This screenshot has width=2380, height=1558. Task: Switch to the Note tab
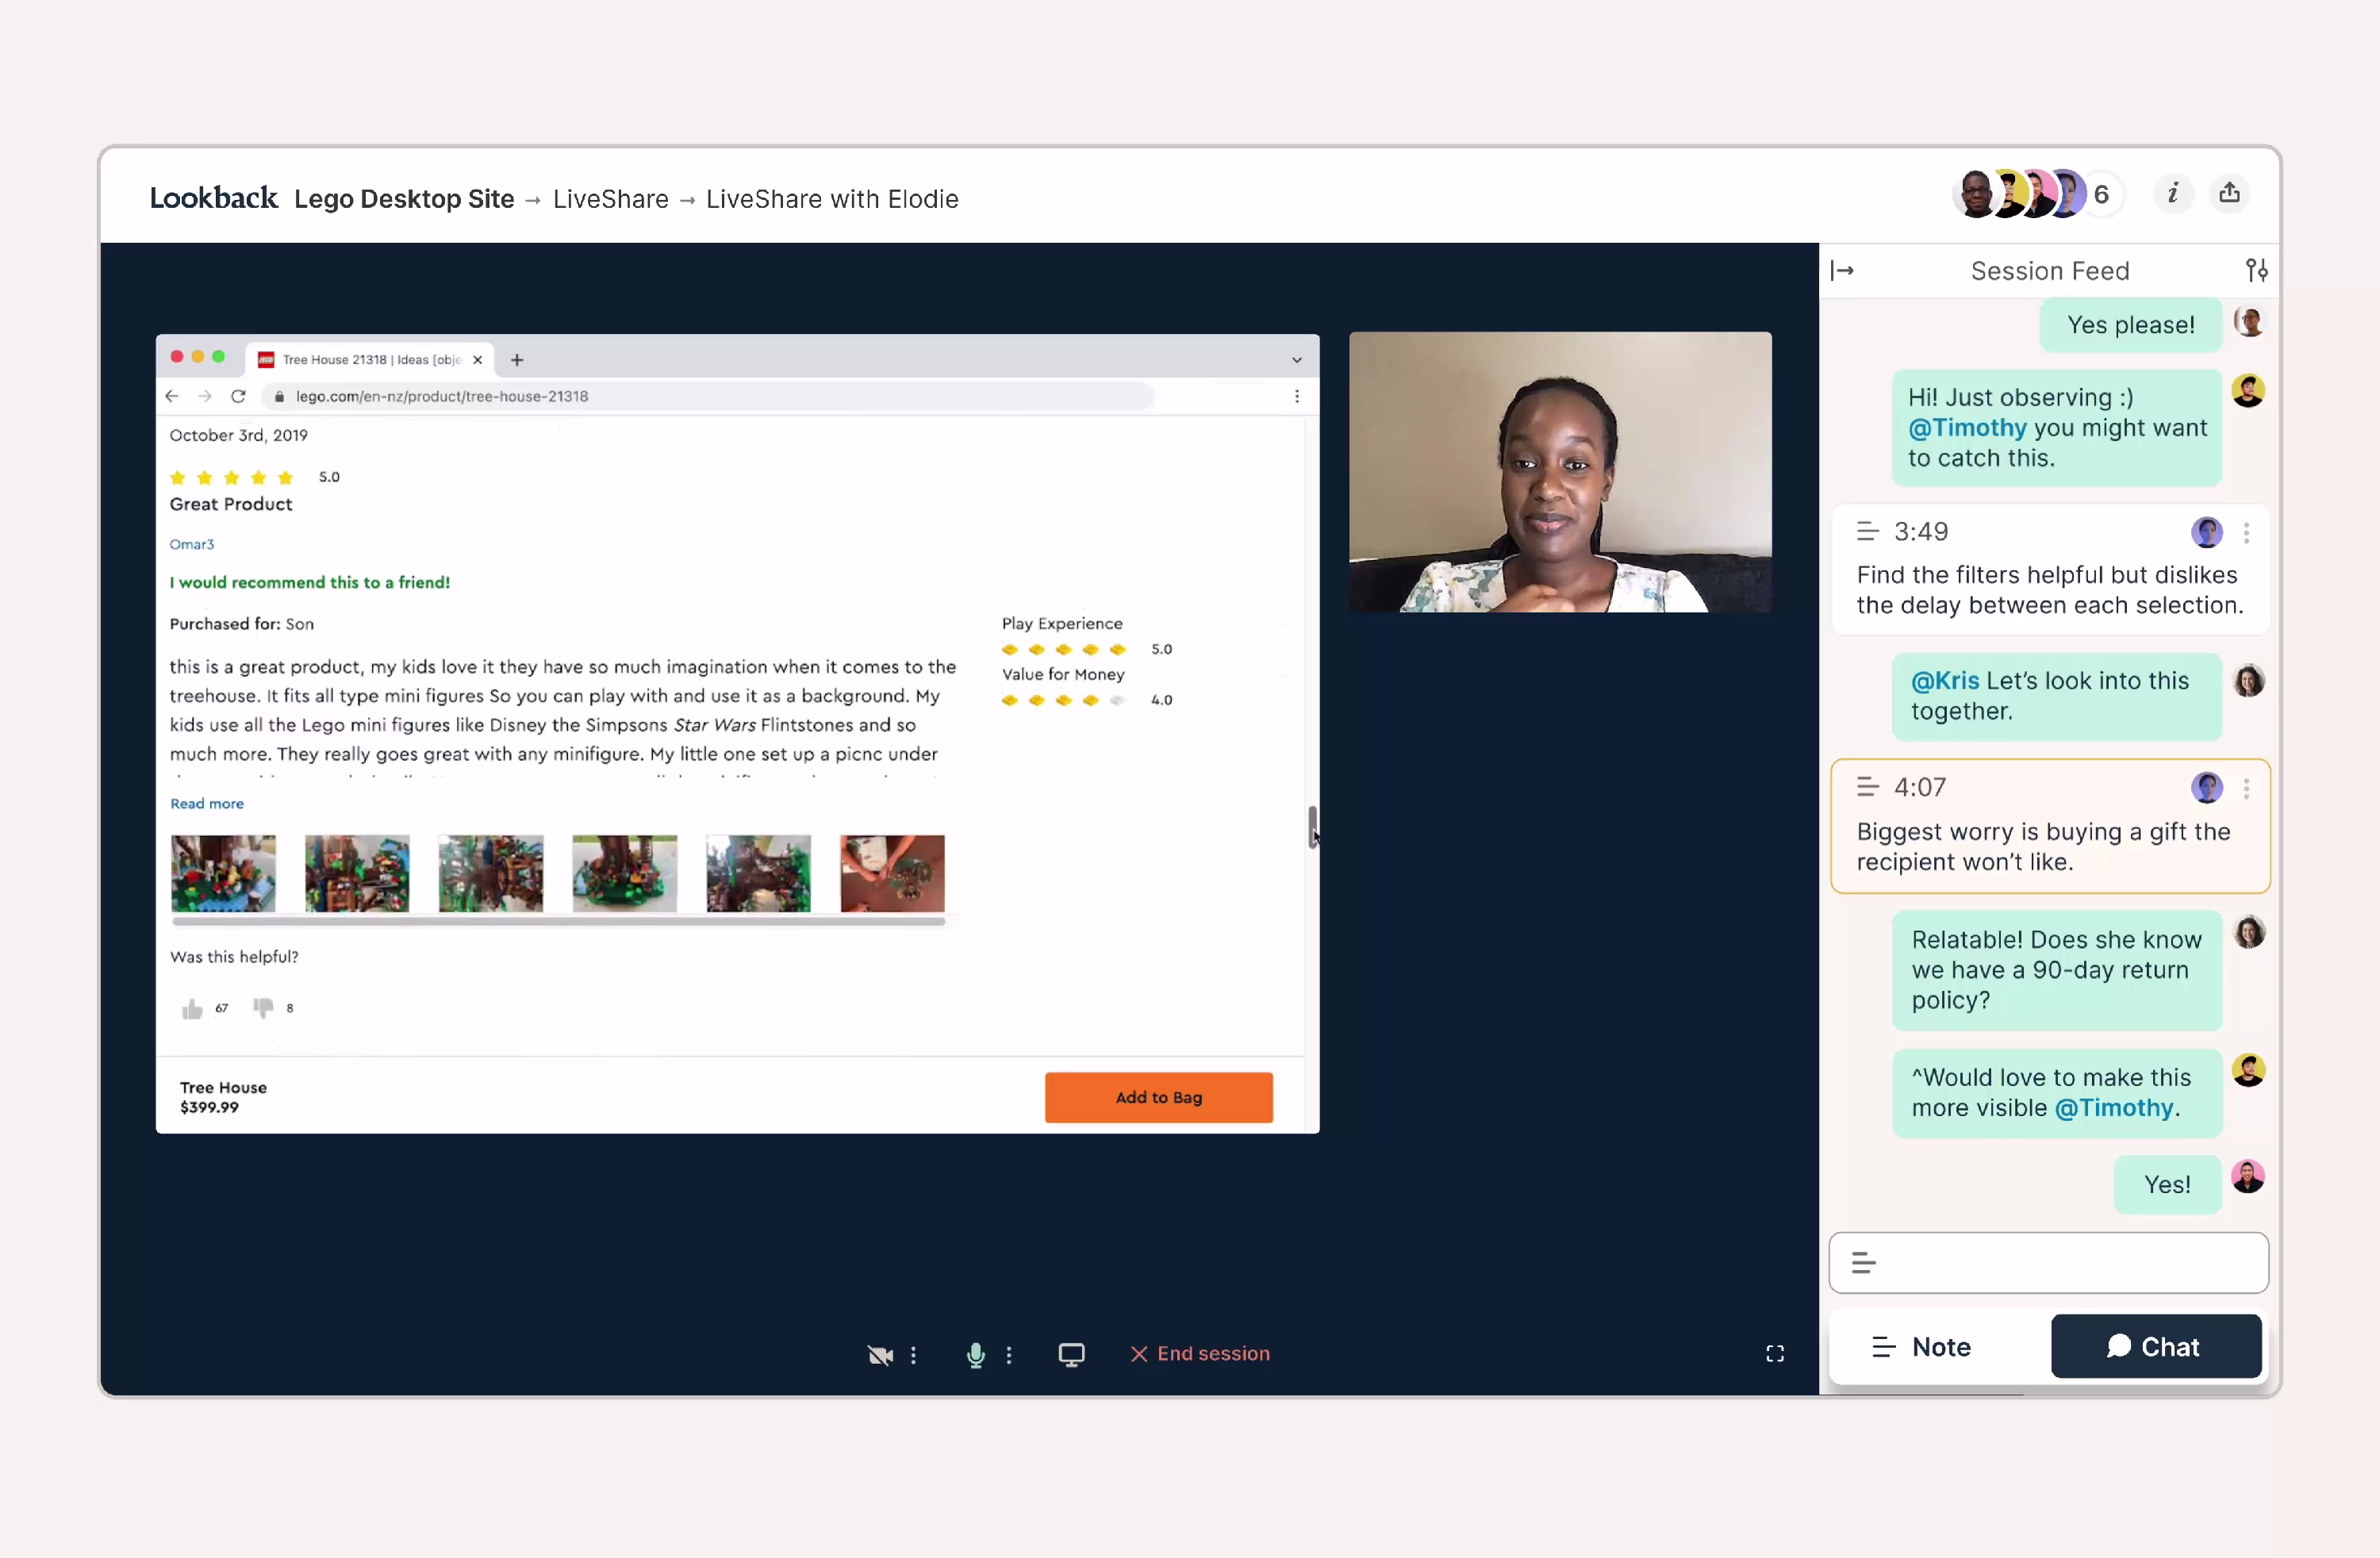coord(1921,1347)
